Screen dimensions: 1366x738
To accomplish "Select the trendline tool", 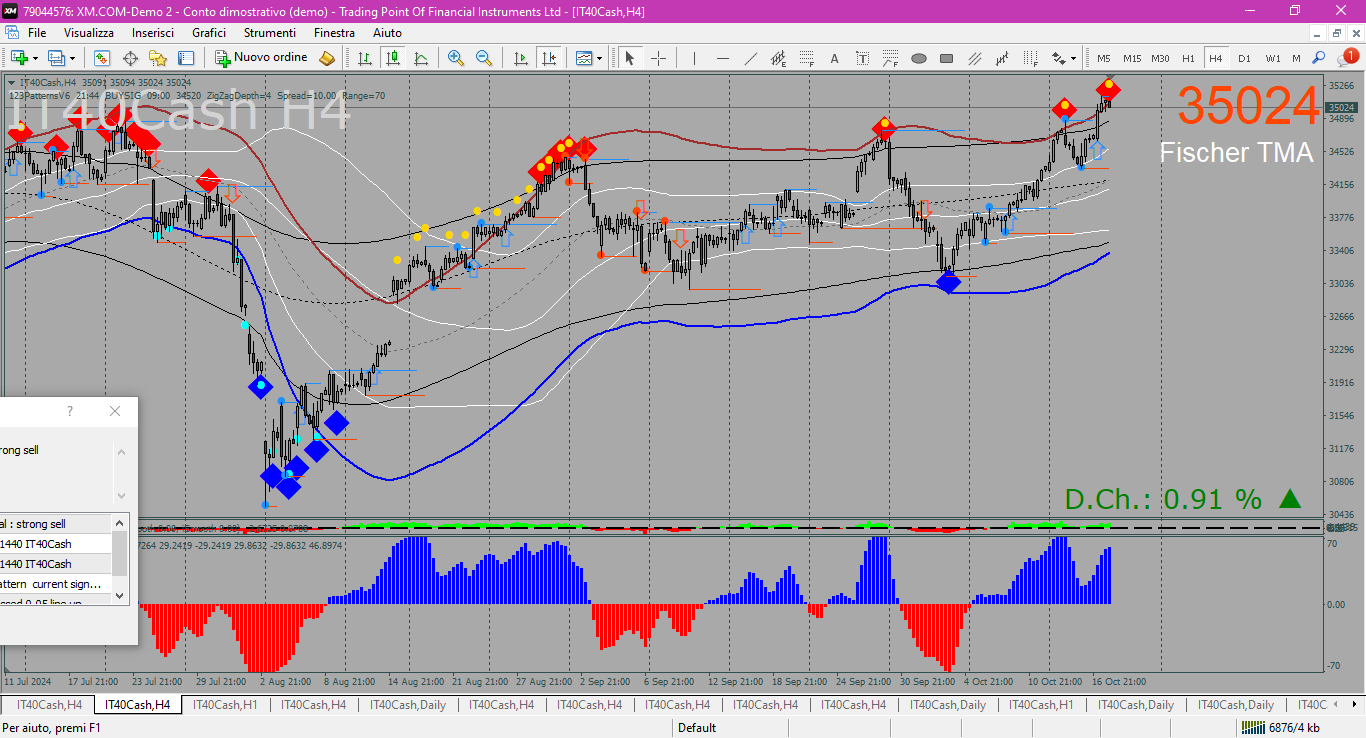I will click(750, 58).
